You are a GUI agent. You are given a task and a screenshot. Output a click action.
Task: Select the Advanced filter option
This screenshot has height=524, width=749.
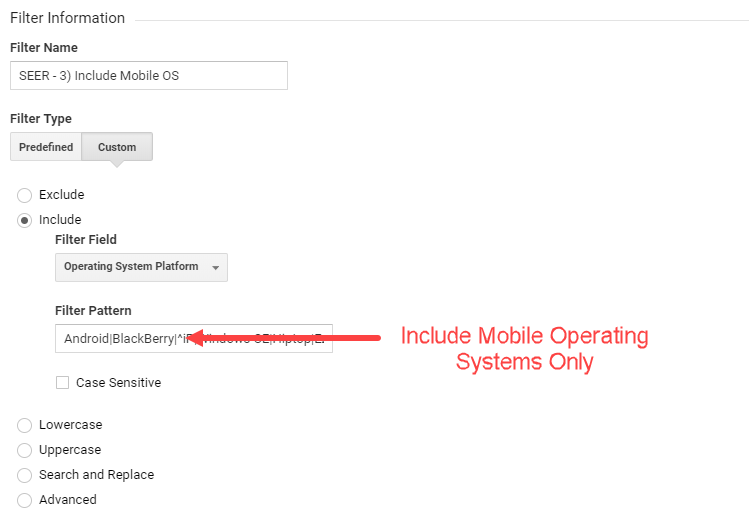(x=25, y=500)
